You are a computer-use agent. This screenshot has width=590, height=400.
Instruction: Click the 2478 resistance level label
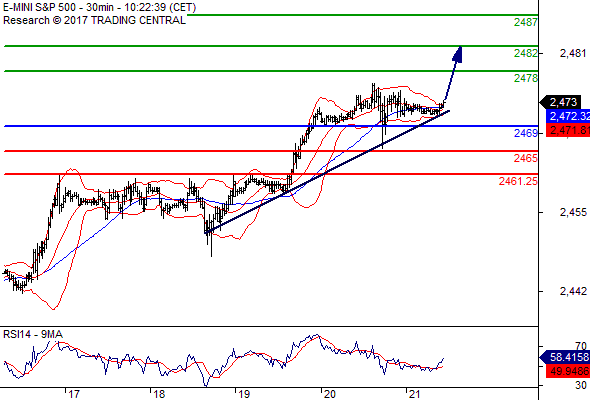pos(526,78)
